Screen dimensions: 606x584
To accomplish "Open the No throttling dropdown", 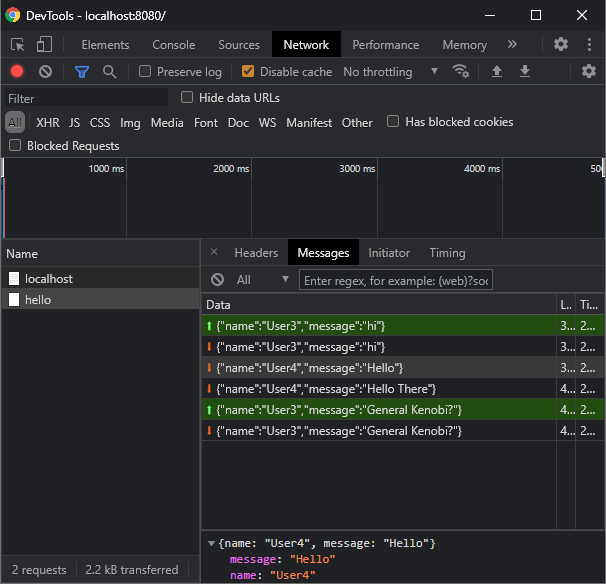I will [x=390, y=72].
